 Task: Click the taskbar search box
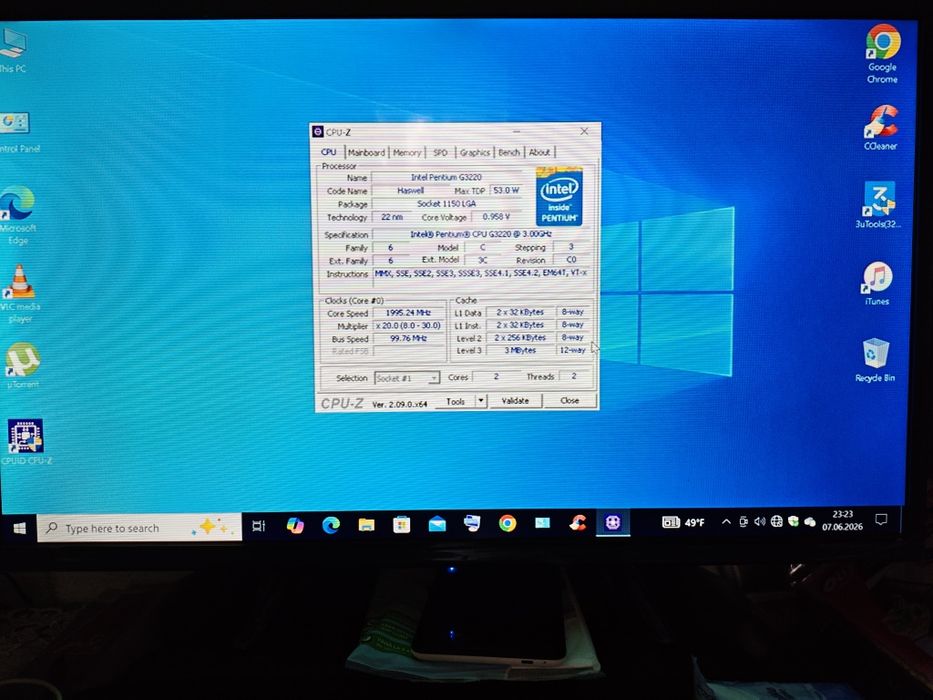pos(139,527)
